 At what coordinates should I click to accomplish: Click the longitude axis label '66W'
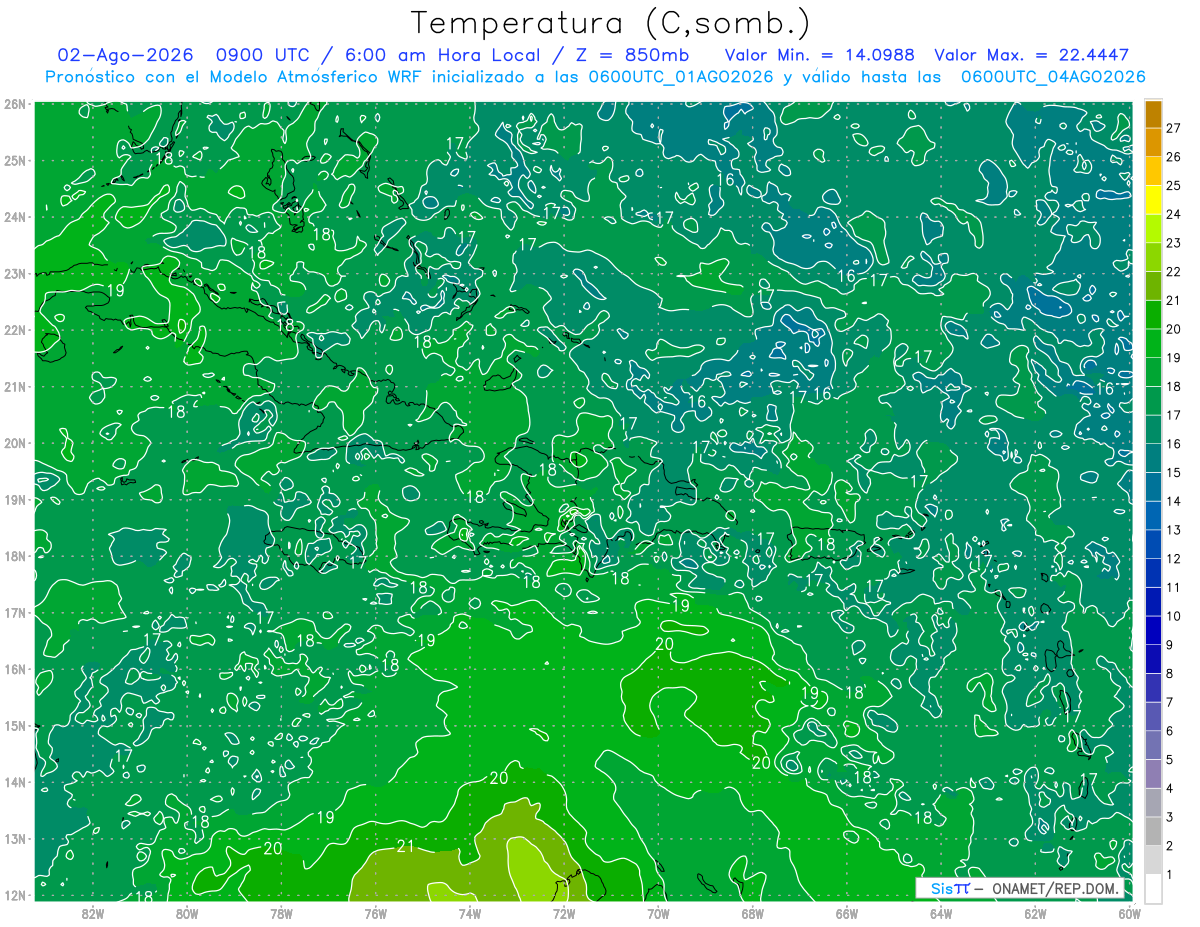846,913
